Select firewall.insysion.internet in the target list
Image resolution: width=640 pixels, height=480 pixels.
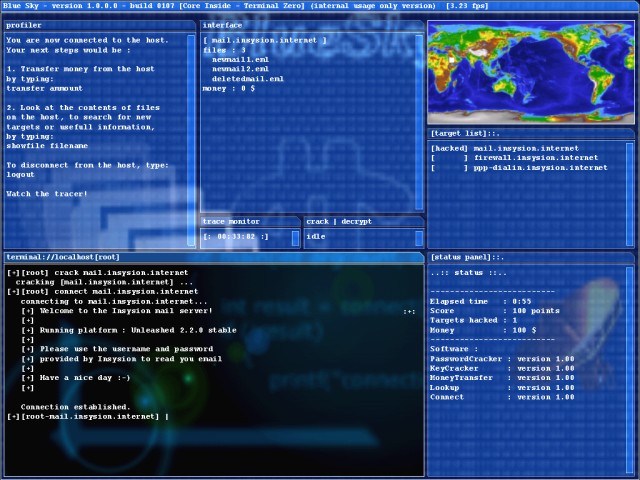514,158
